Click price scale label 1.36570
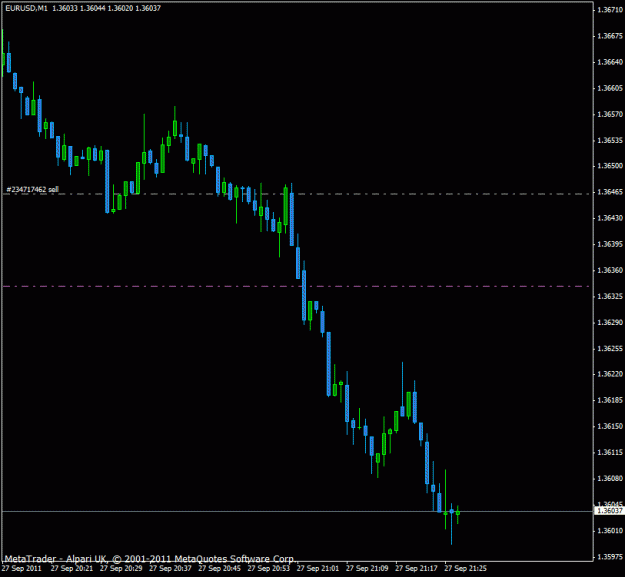The image size is (625, 577). pyautogui.click(x=610, y=114)
